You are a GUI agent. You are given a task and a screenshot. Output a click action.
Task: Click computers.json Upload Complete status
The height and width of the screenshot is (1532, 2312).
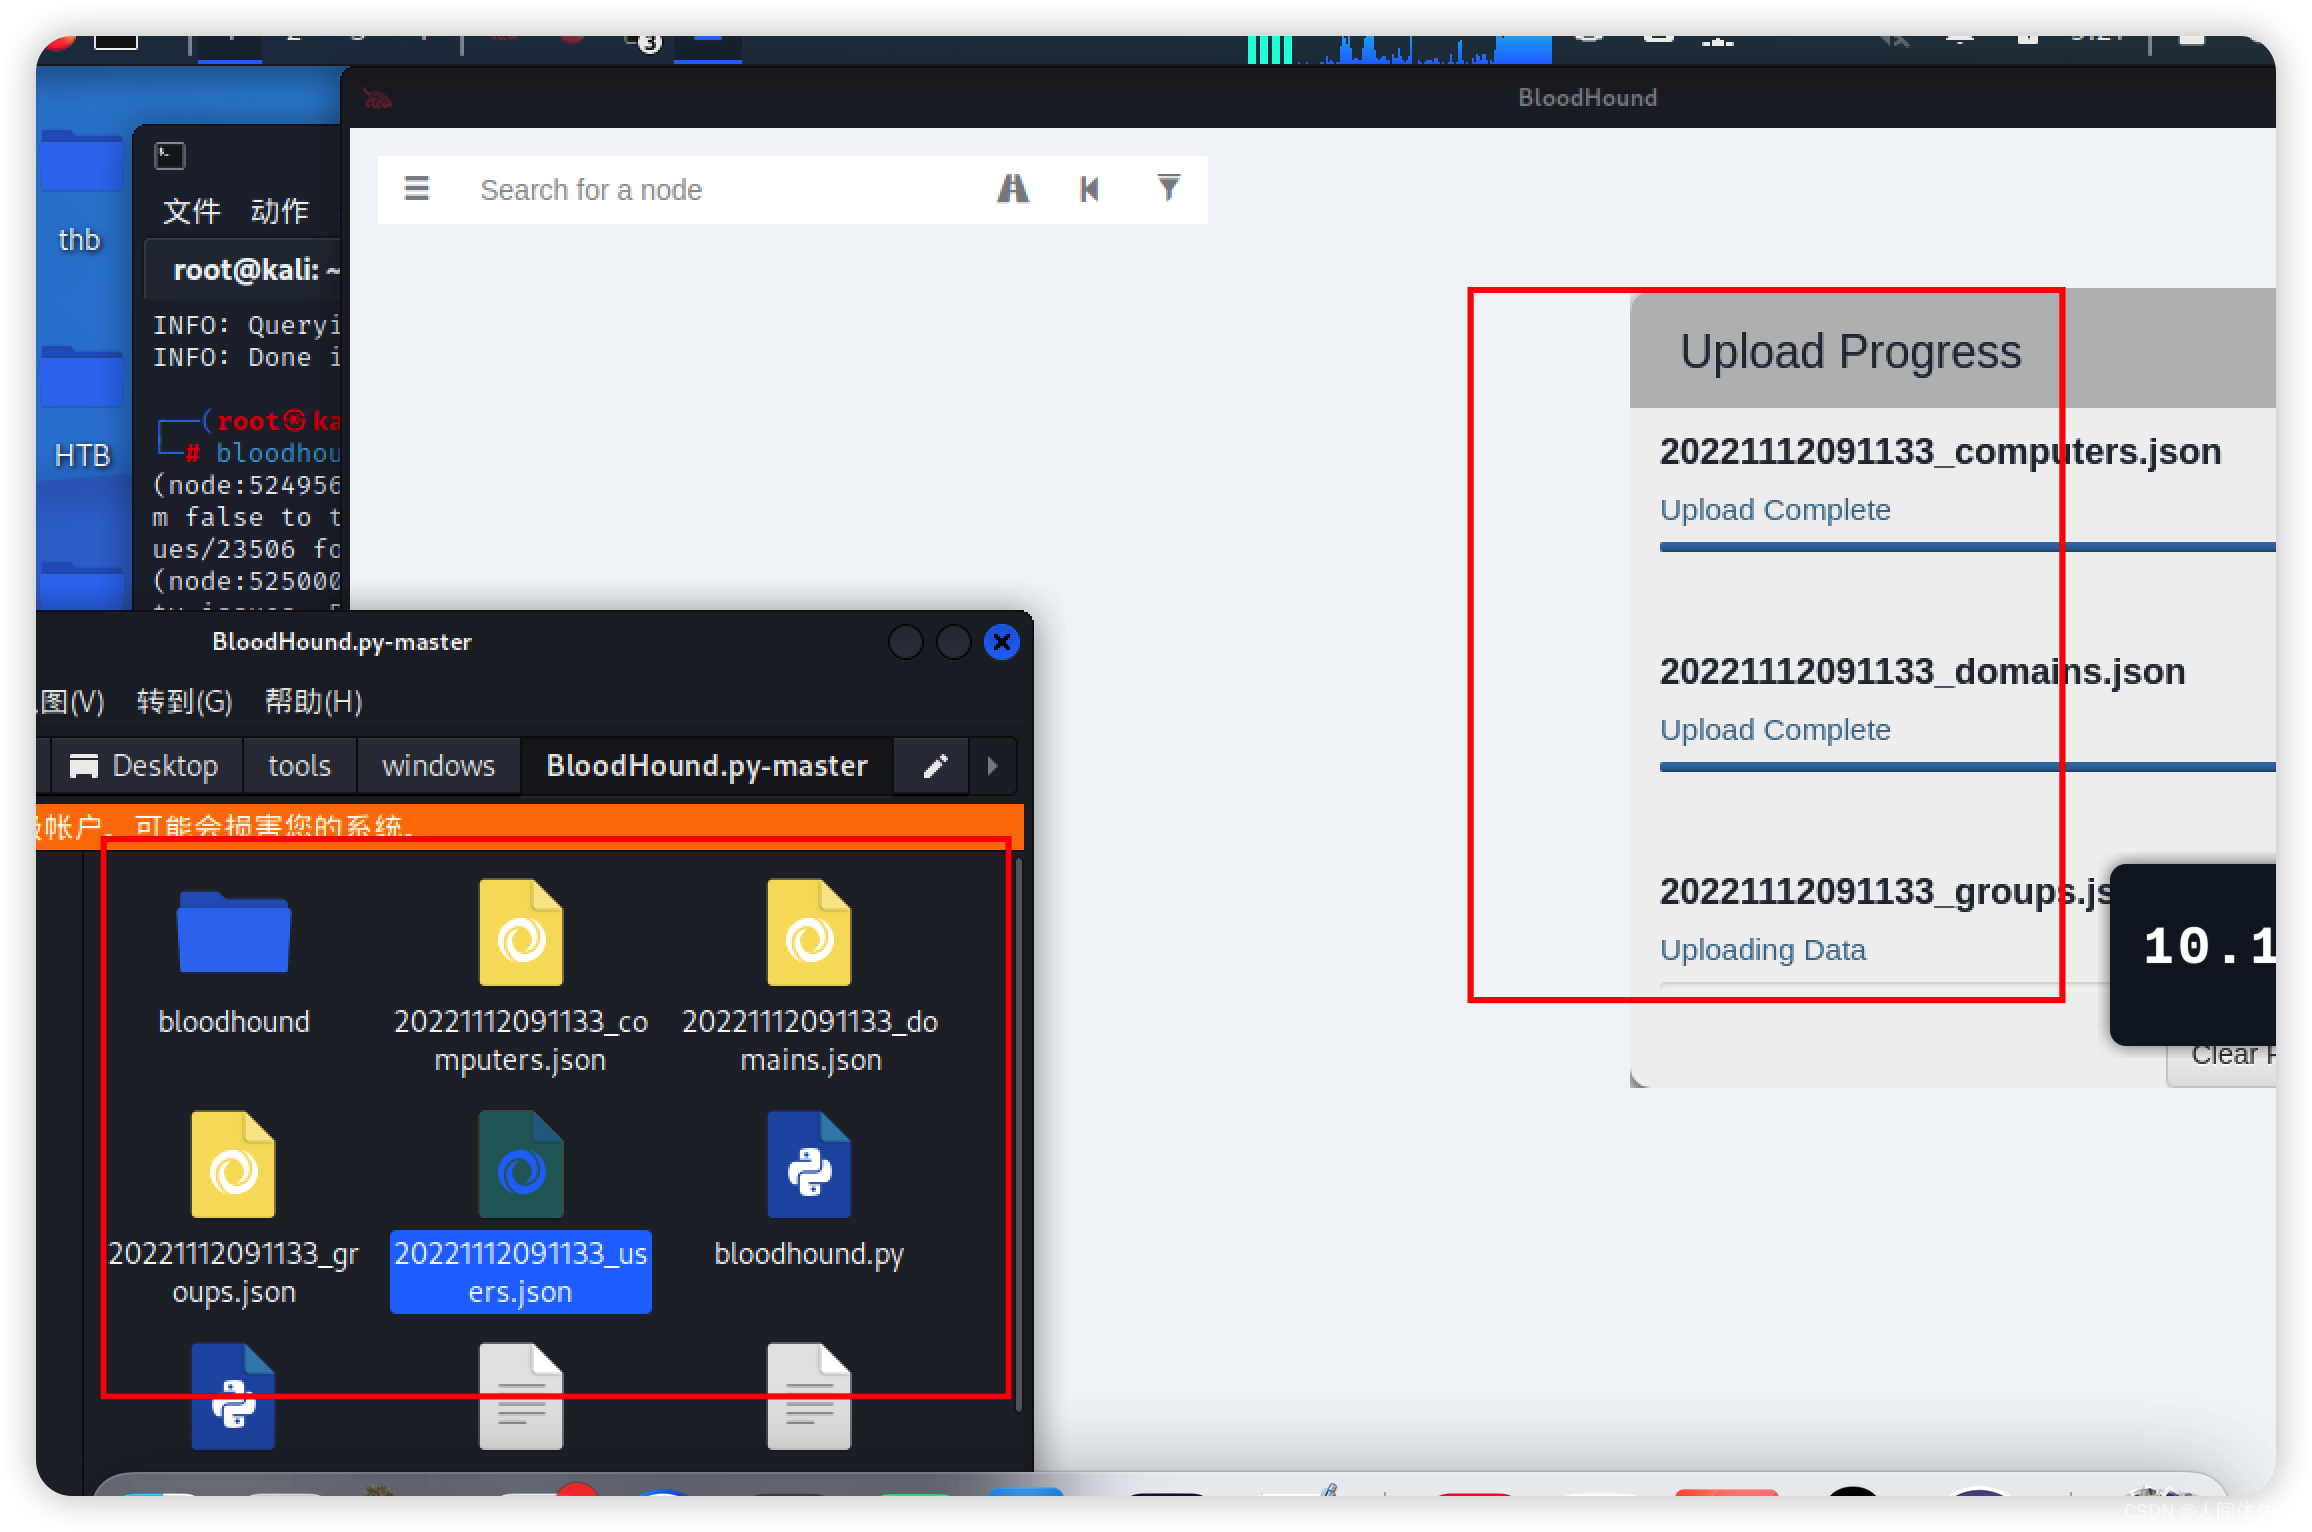pyautogui.click(x=1775, y=510)
